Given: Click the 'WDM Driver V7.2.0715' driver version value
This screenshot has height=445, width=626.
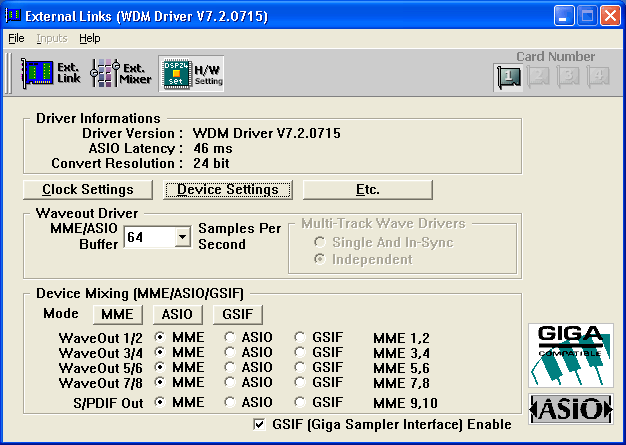Looking at the screenshot, I should click(x=267, y=133).
